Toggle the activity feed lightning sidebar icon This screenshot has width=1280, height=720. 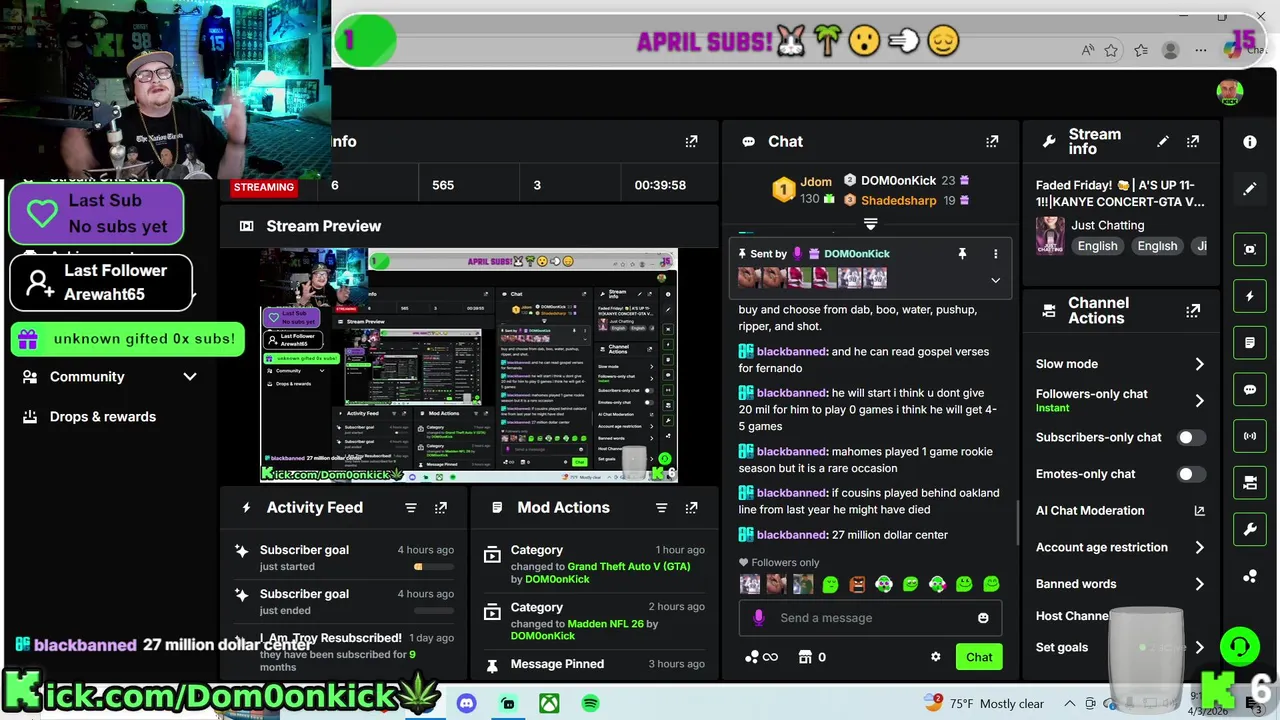(1250, 296)
